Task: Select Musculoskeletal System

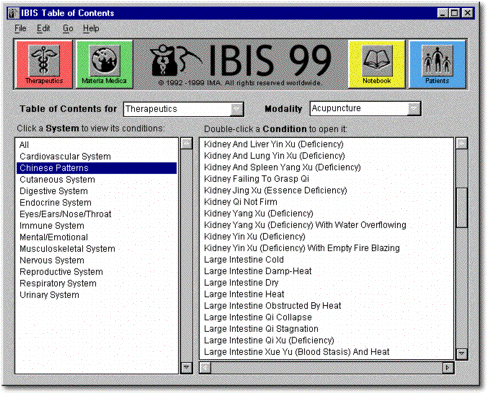Action: click(x=96, y=249)
